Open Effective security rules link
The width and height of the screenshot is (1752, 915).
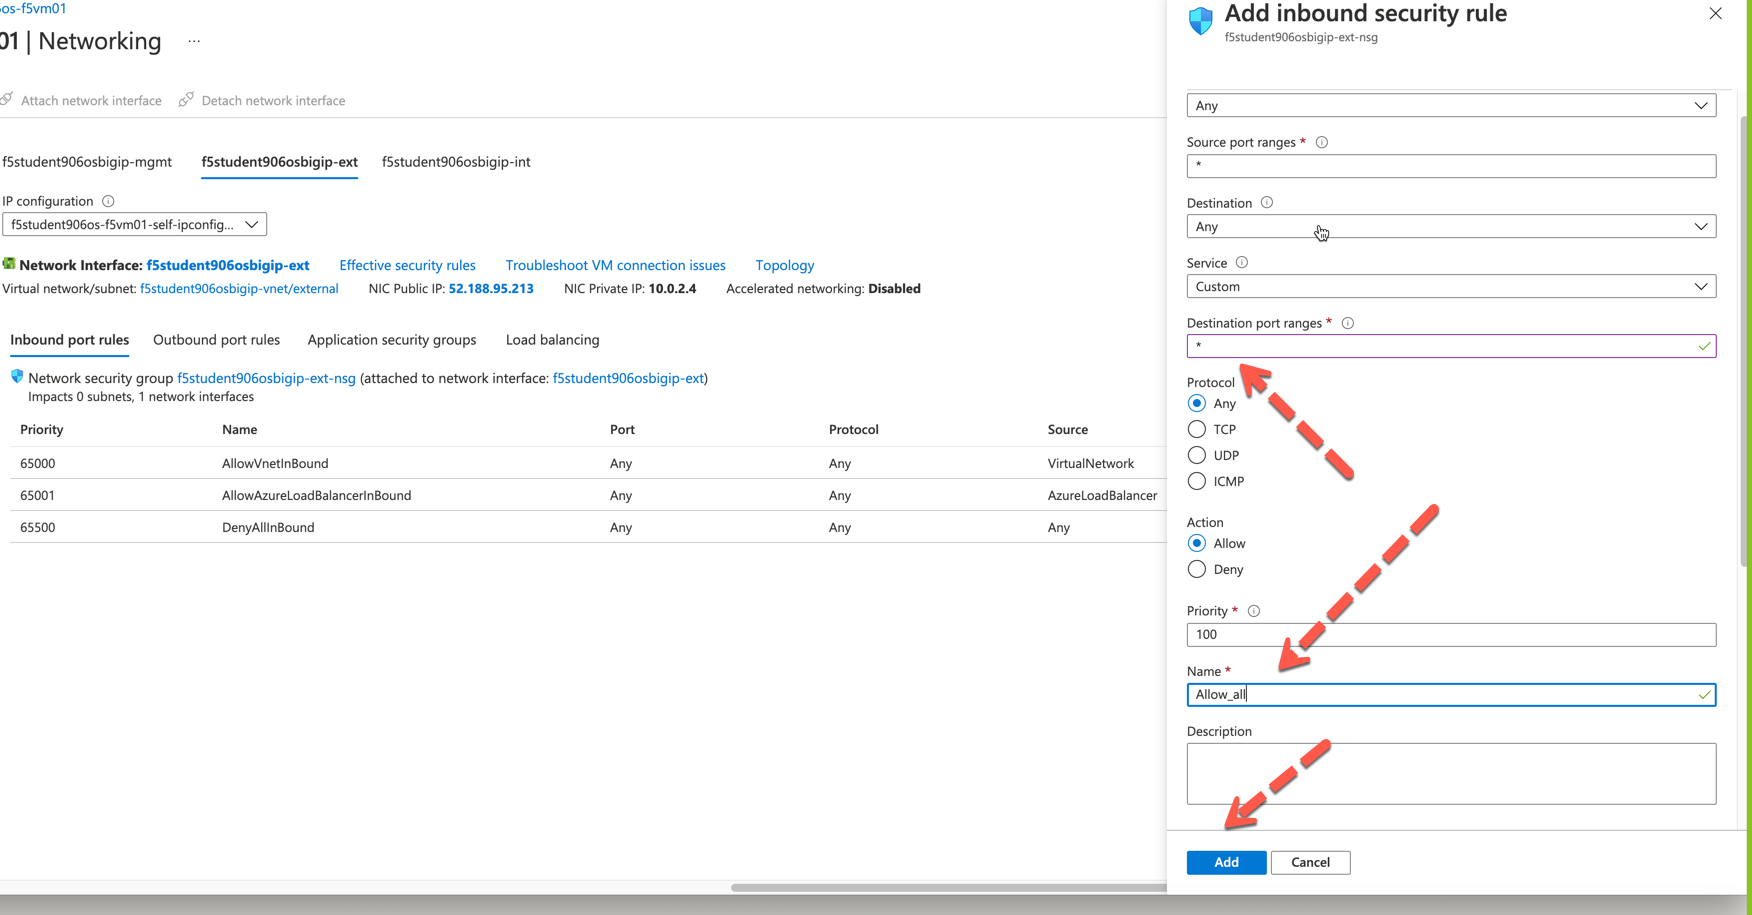click(407, 265)
